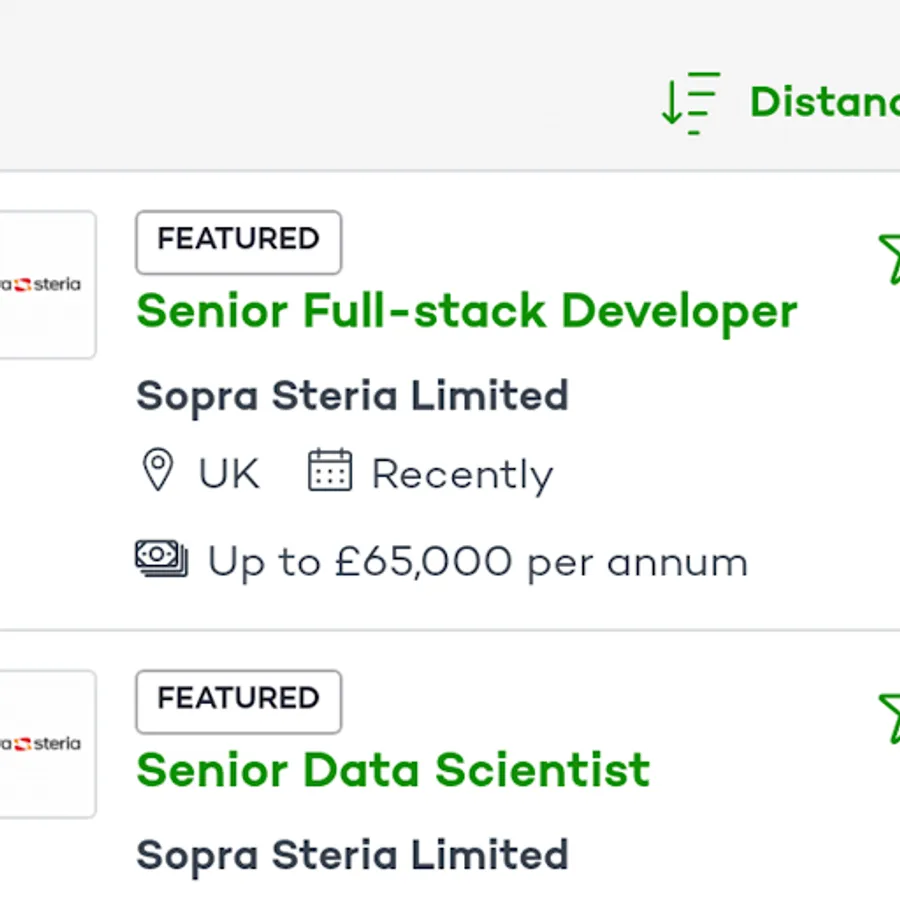The image size is (900, 900).
Task: Click the location pin icon next to UK
Action: [158, 471]
